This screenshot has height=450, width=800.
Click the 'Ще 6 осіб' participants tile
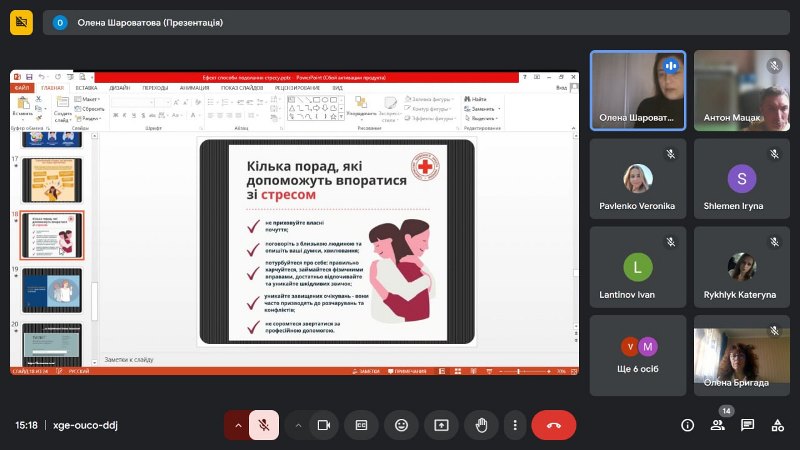638,355
